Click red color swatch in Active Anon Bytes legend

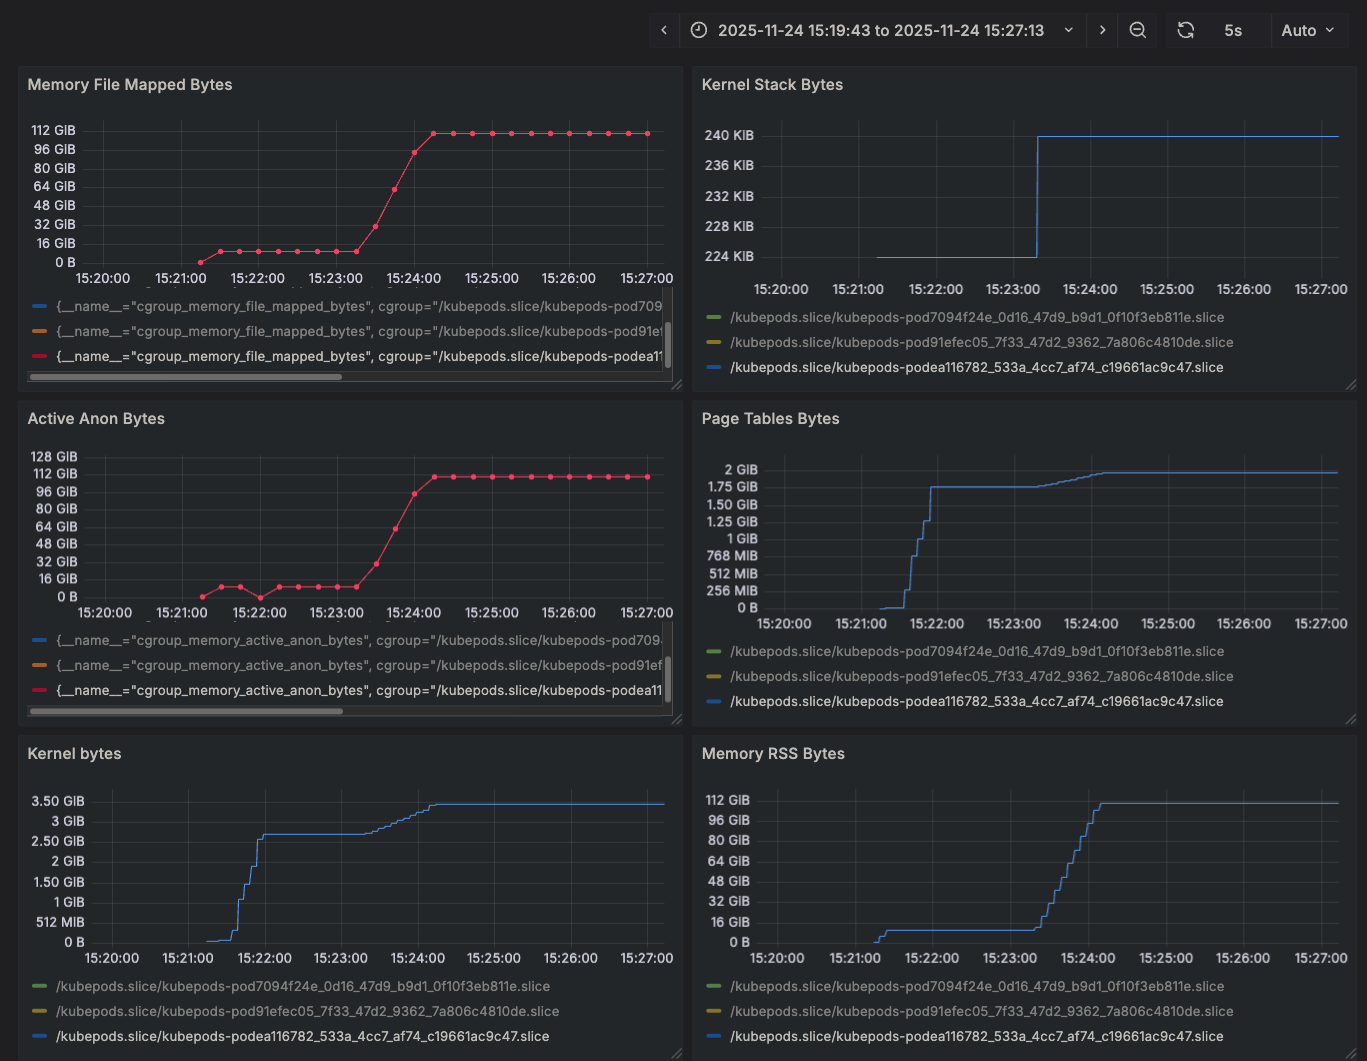click(39, 690)
